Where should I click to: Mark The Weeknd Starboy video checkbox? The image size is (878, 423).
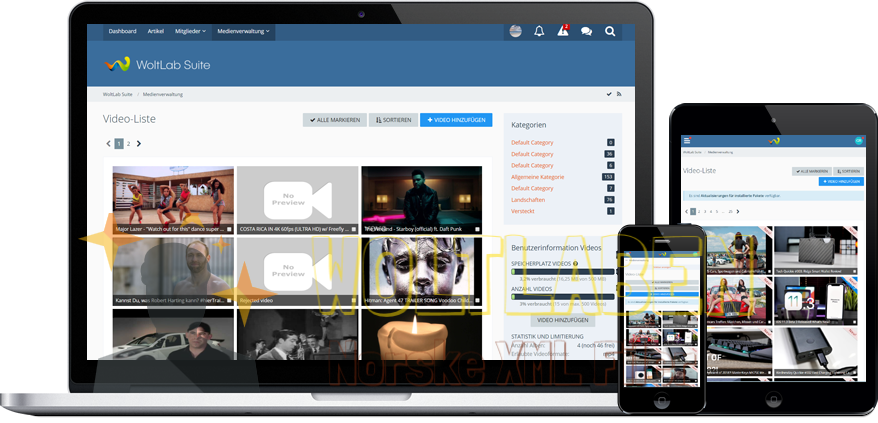pyautogui.click(x=477, y=229)
